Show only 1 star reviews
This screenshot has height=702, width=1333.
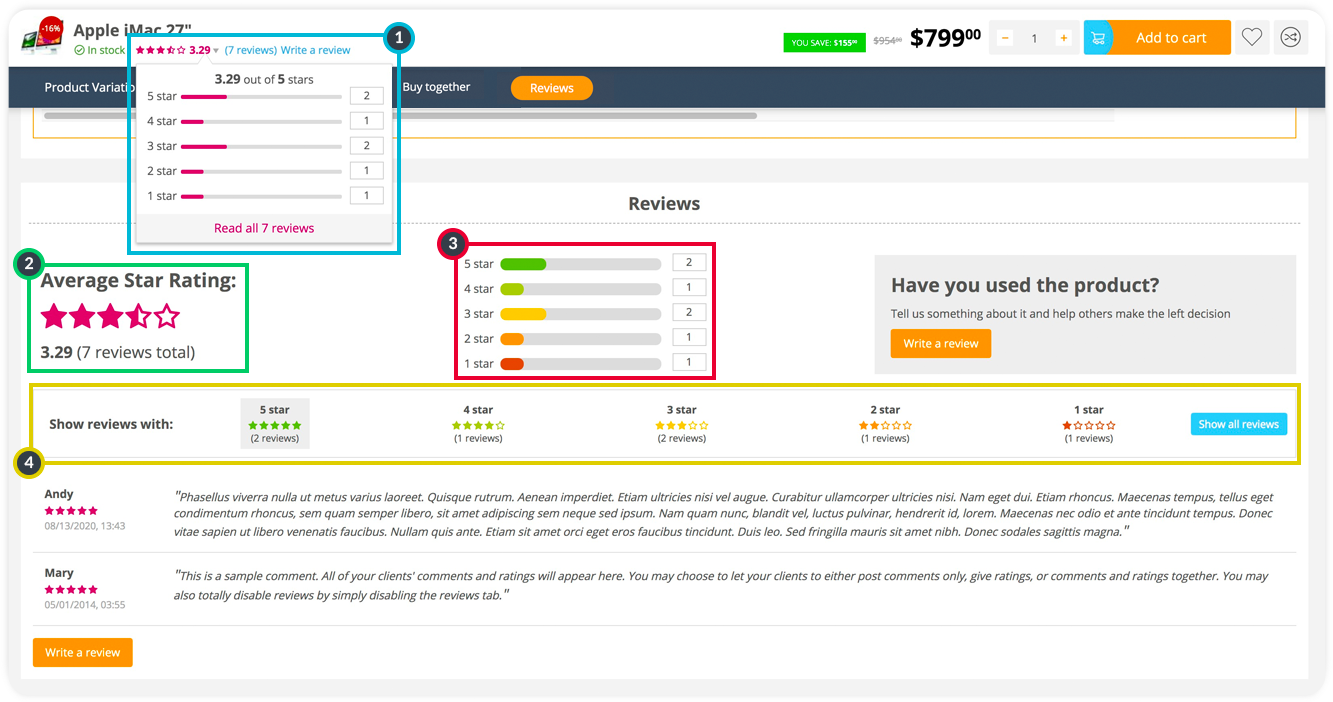coord(1089,423)
